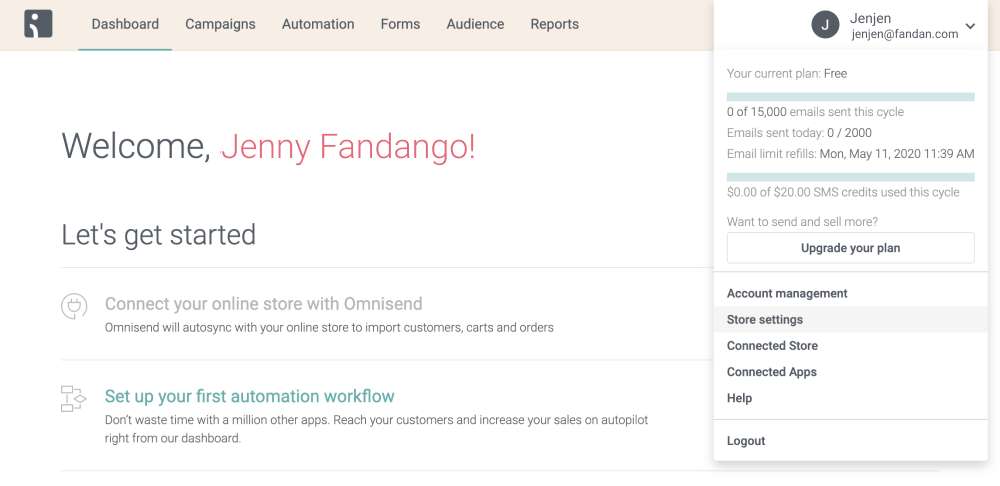
Task: Select Account management from menu
Action: click(787, 294)
